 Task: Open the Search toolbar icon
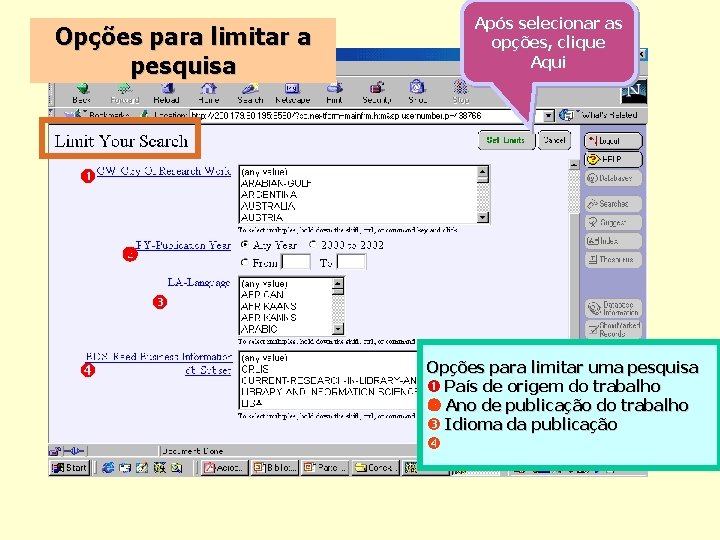click(x=250, y=88)
